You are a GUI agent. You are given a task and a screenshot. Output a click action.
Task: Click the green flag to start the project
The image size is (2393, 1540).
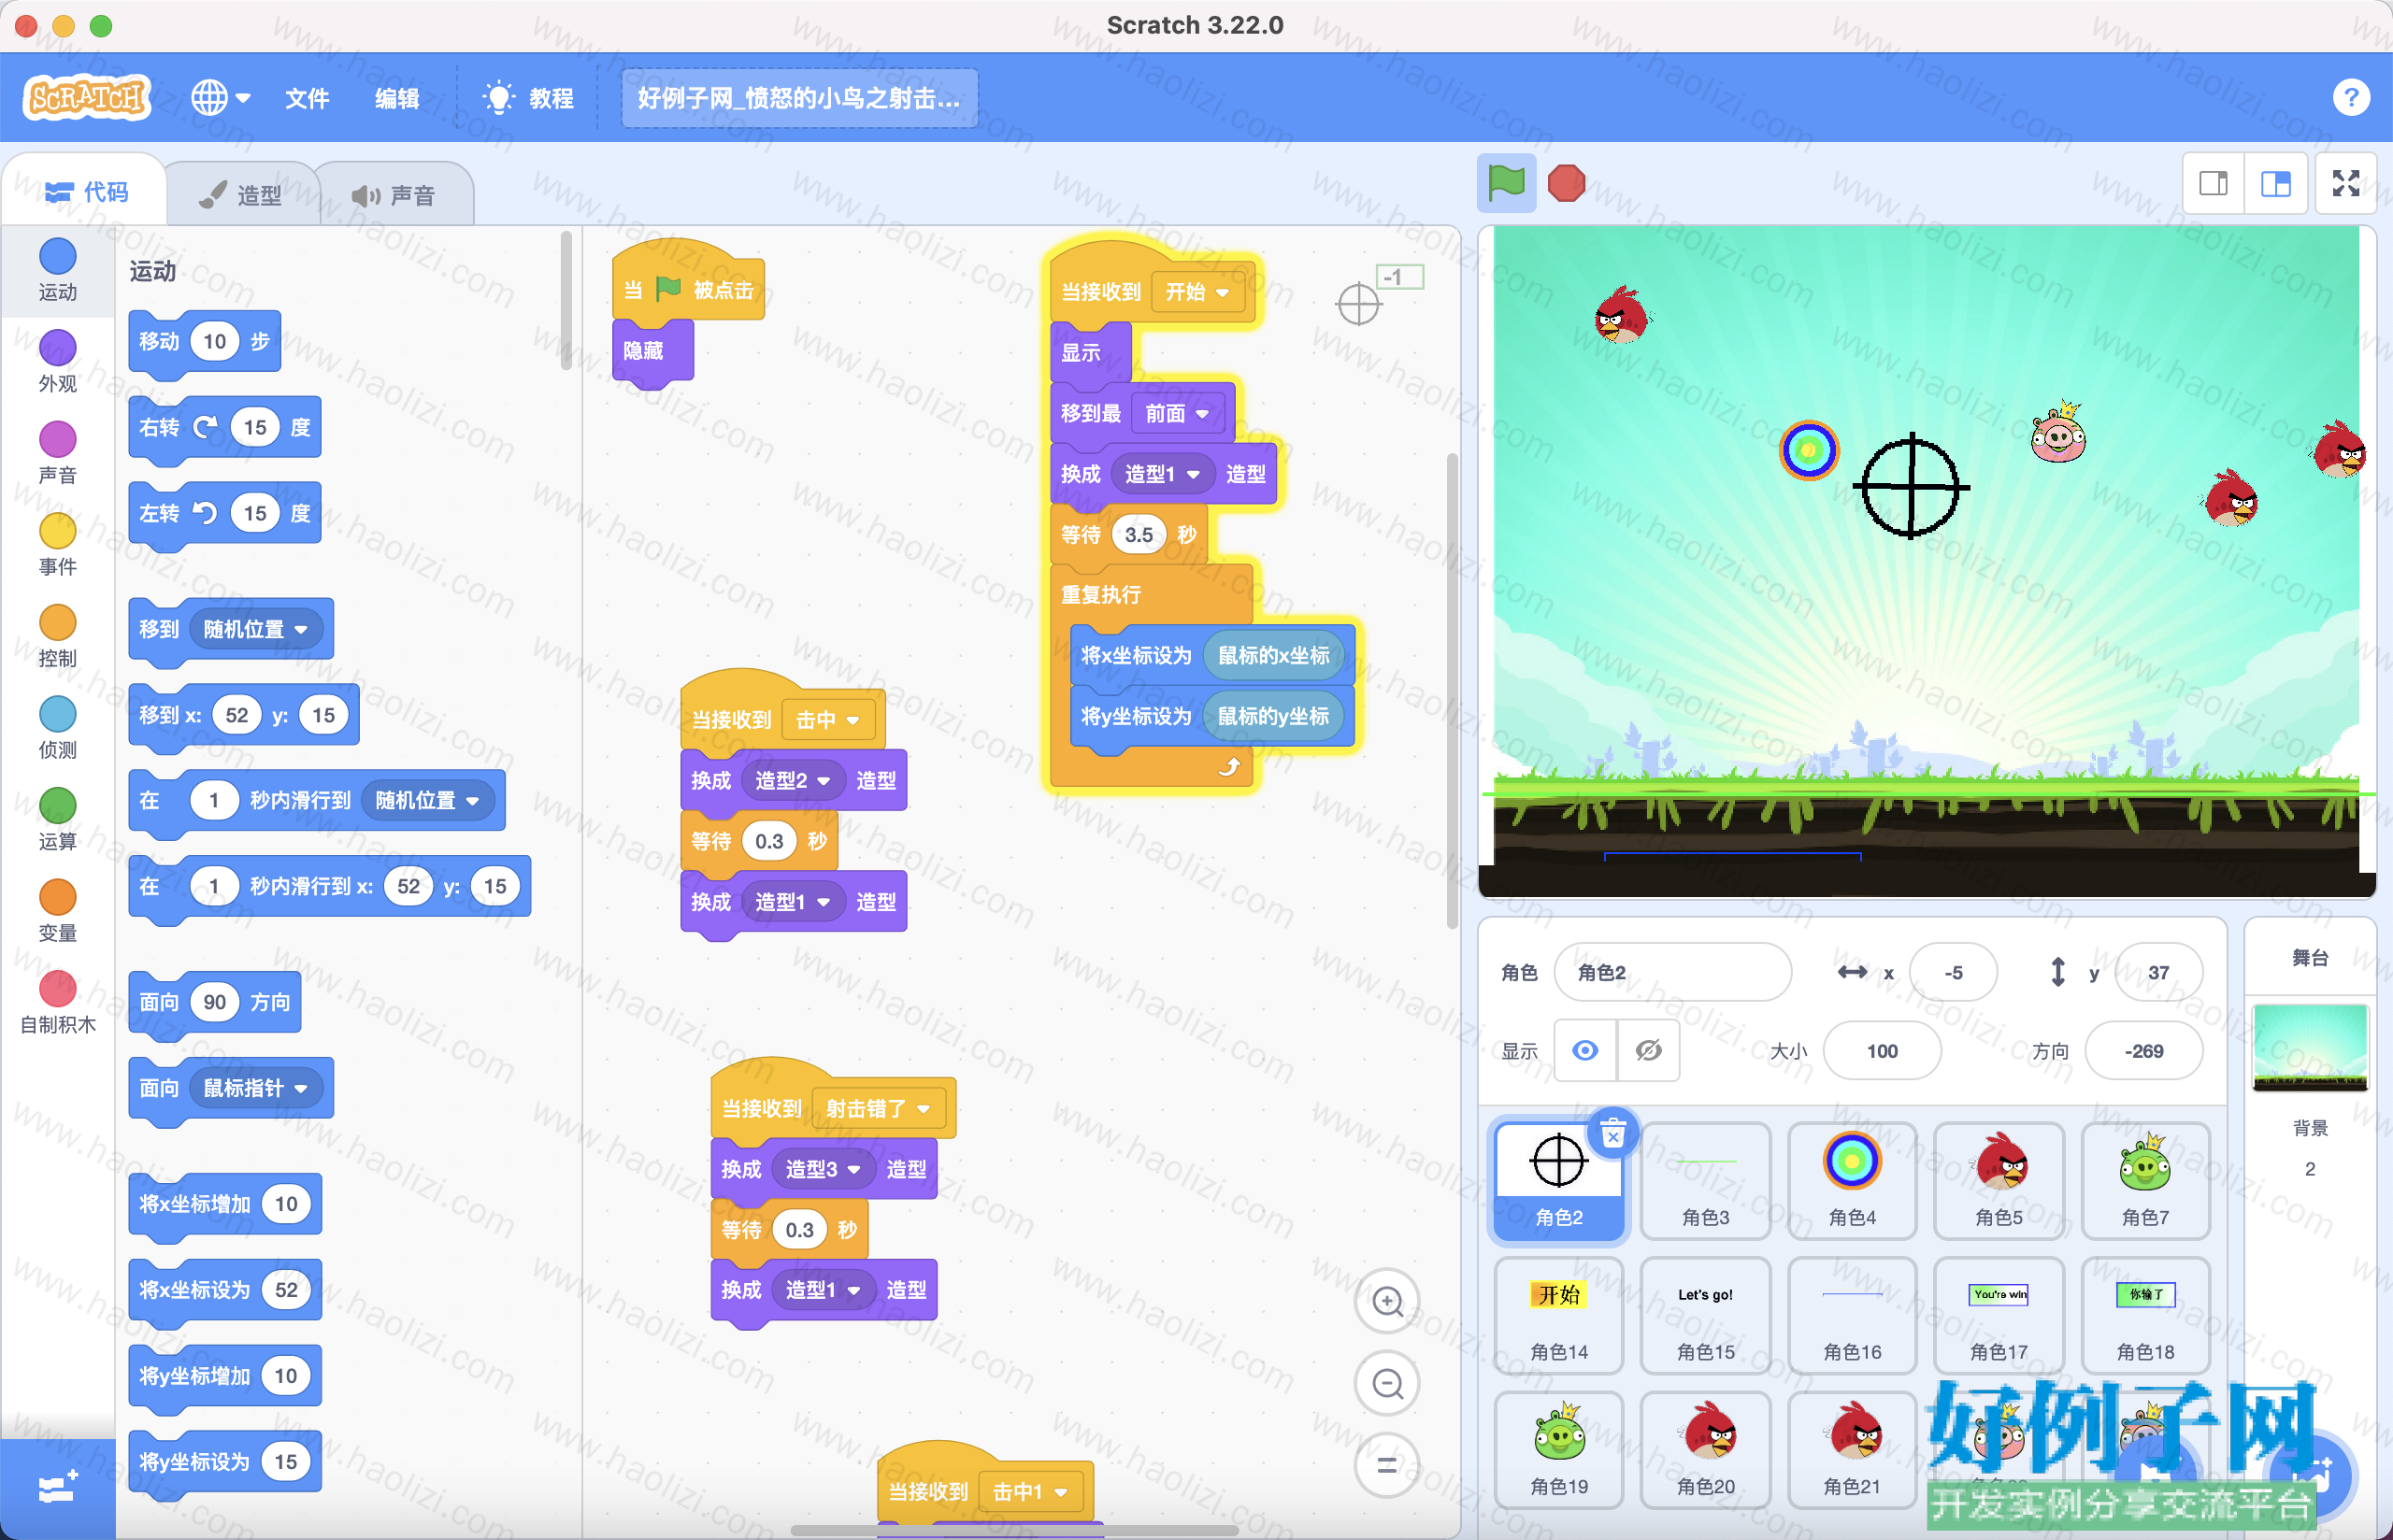point(1506,183)
